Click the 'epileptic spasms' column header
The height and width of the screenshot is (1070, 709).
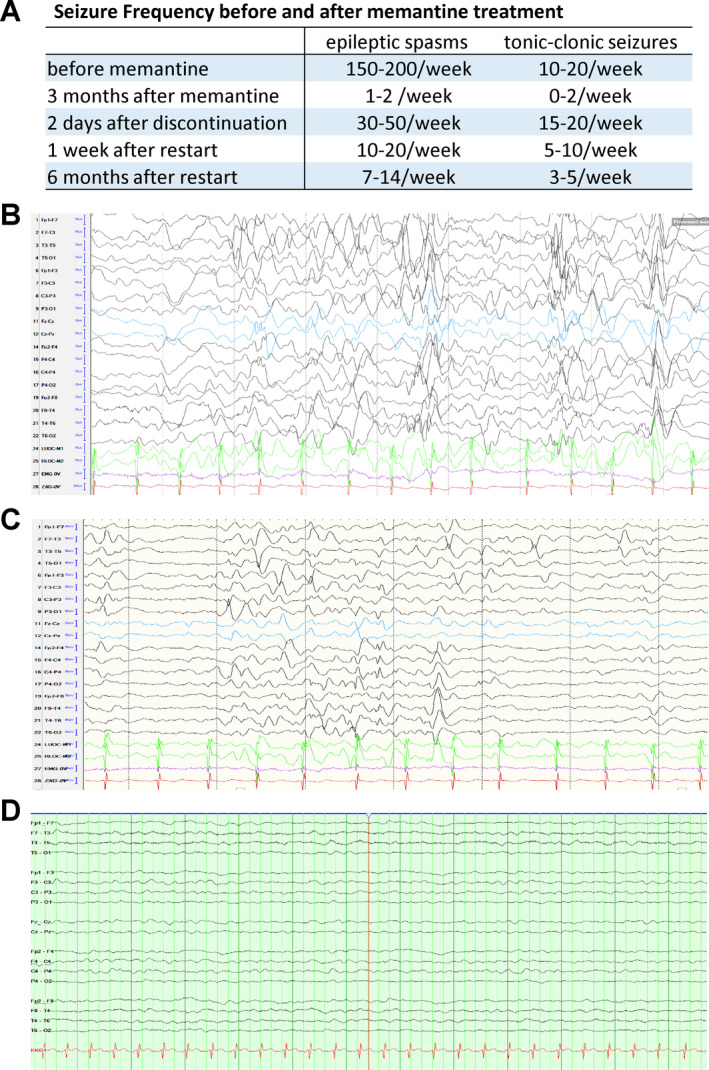tap(406, 45)
